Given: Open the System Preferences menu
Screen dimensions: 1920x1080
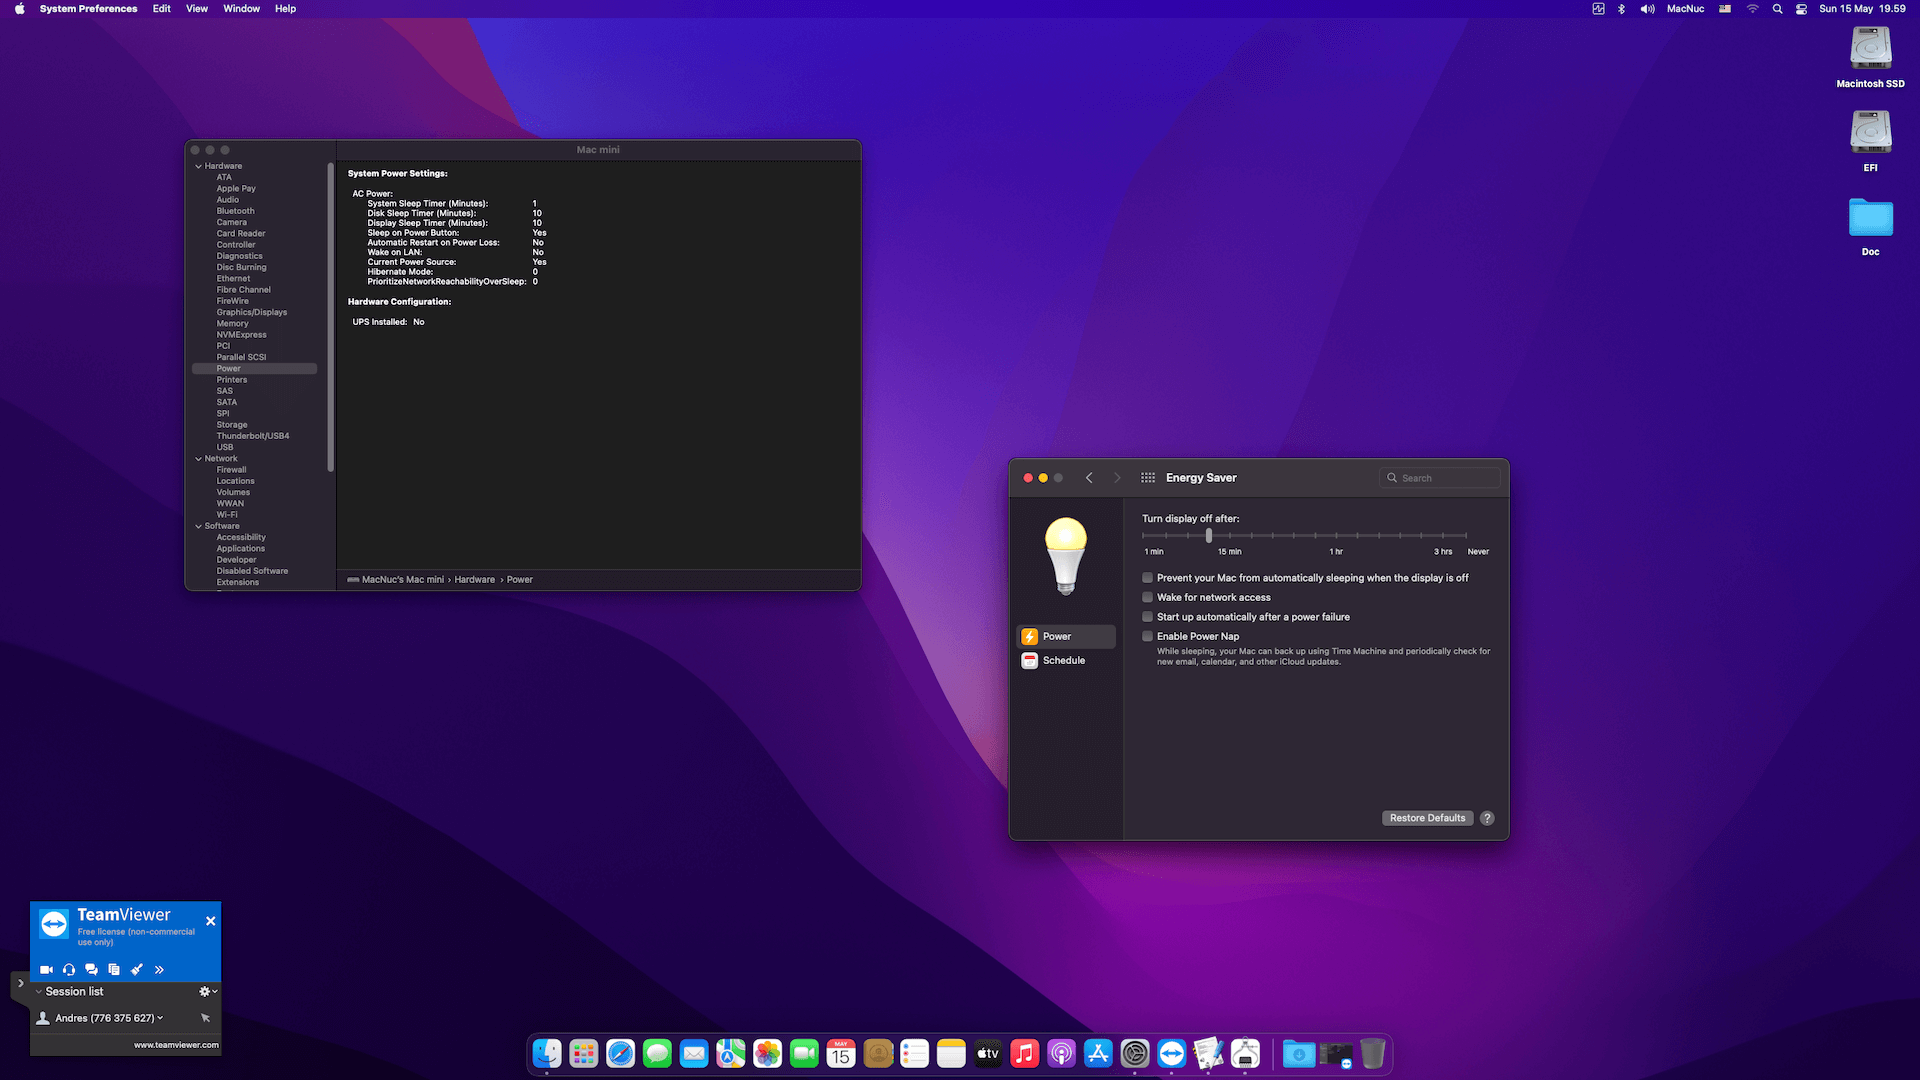Looking at the screenshot, I should (88, 8).
